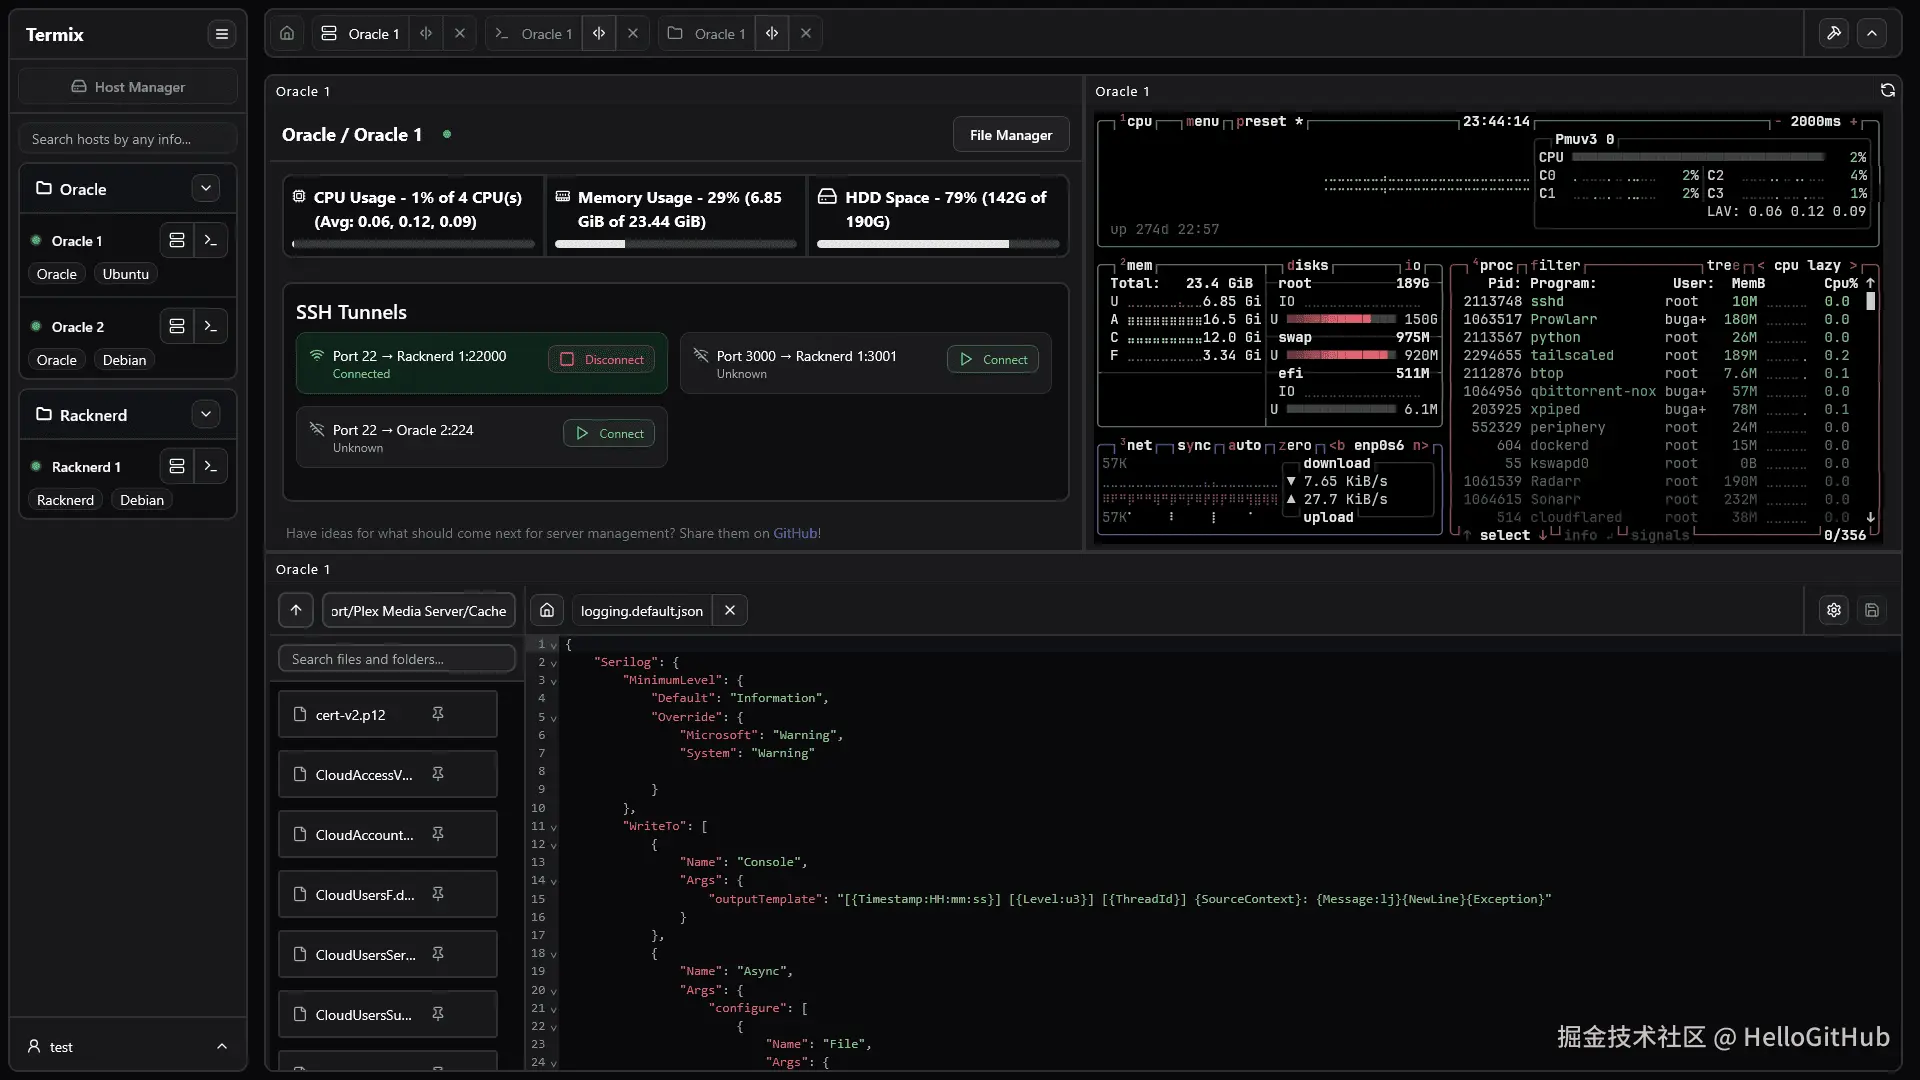Image resolution: width=1920 pixels, height=1080 pixels.
Task: Open server stats for the Oracle 2 host
Action: pyautogui.click(x=177, y=326)
